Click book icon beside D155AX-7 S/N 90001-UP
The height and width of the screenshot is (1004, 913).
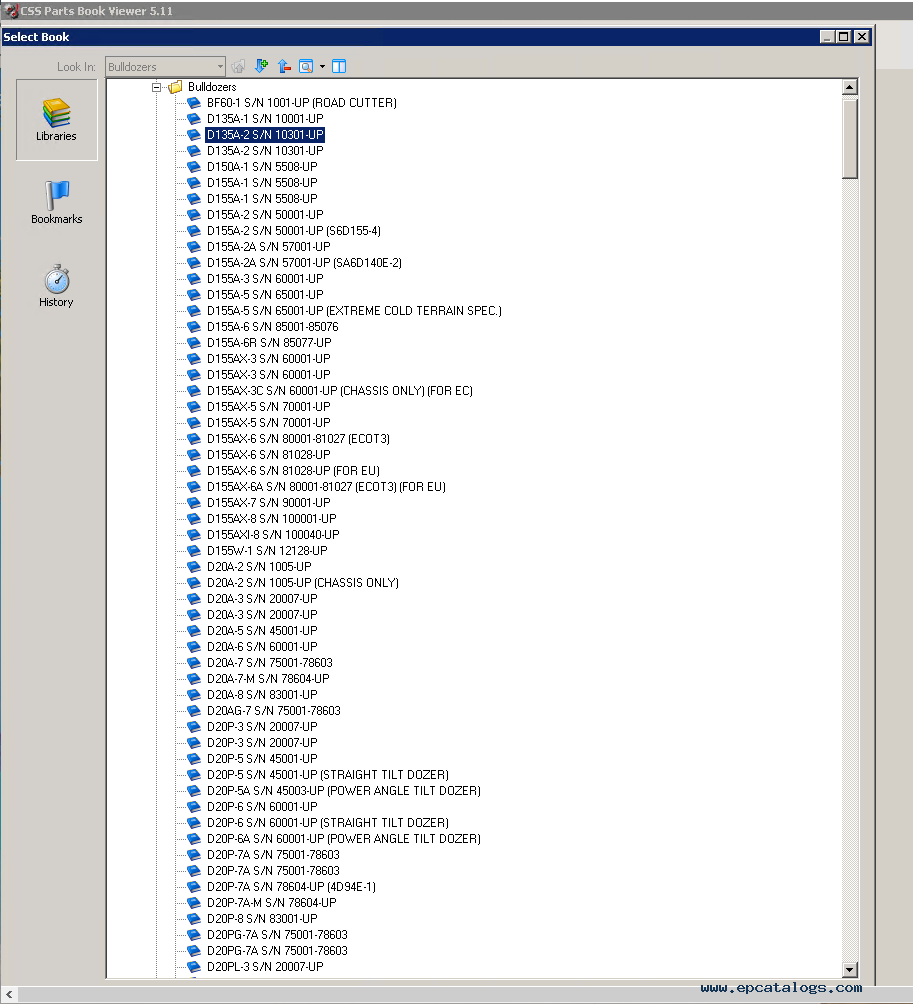click(193, 503)
